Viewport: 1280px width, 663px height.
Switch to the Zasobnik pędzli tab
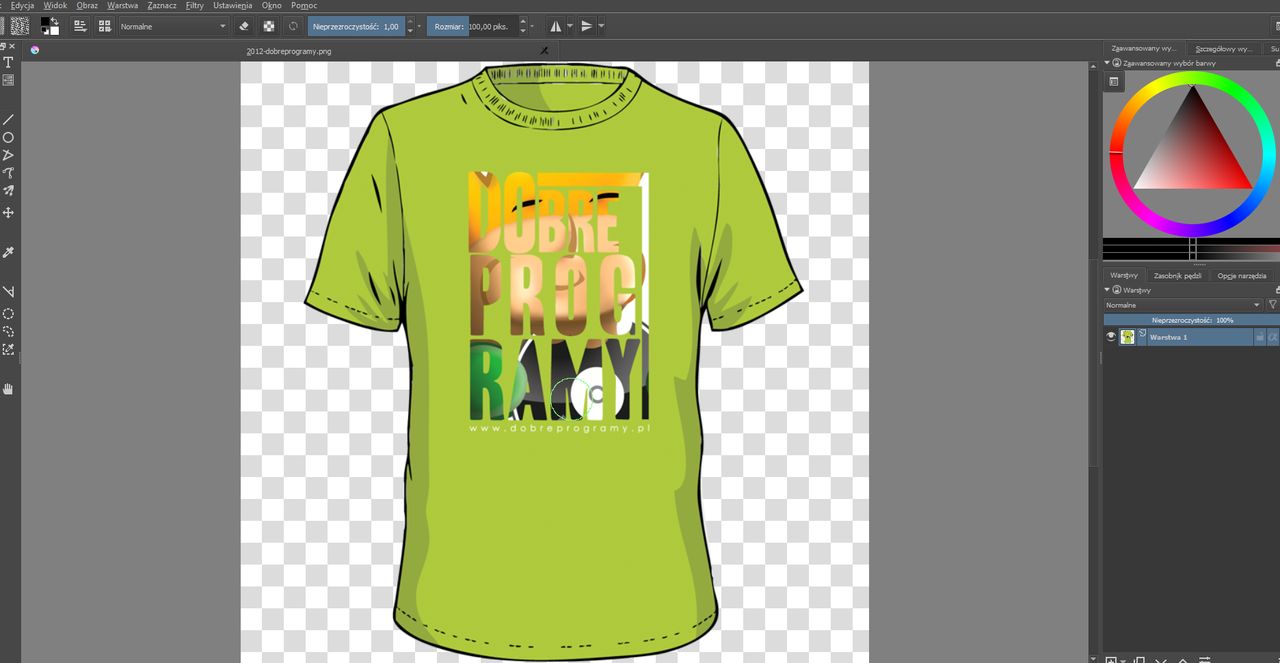pos(1177,275)
